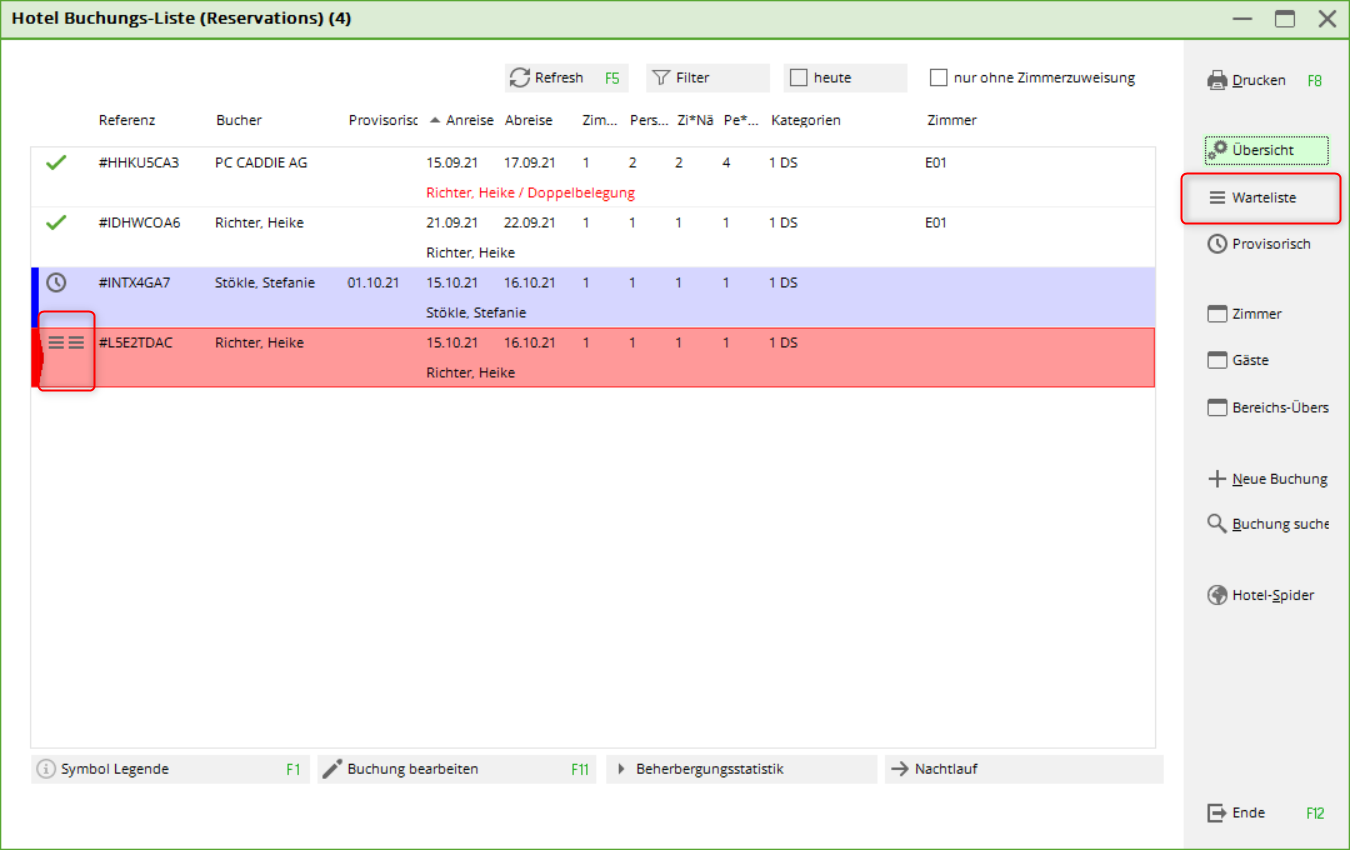Enable the heute checkbox
Screen dimensions: 1350x850
click(x=798, y=78)
